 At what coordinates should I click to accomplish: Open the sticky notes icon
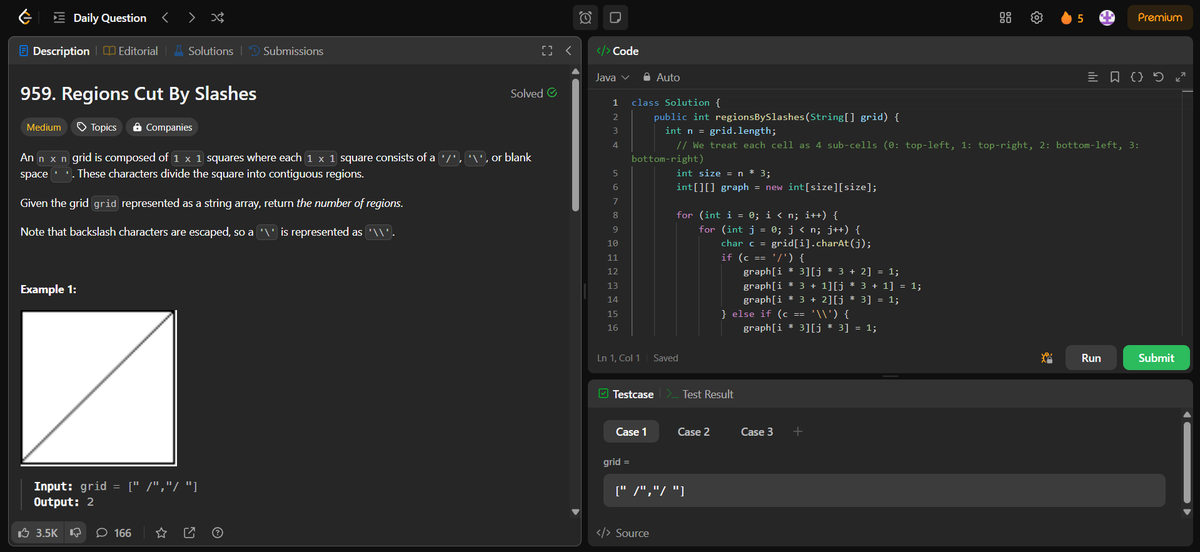(x=615, y=18)
